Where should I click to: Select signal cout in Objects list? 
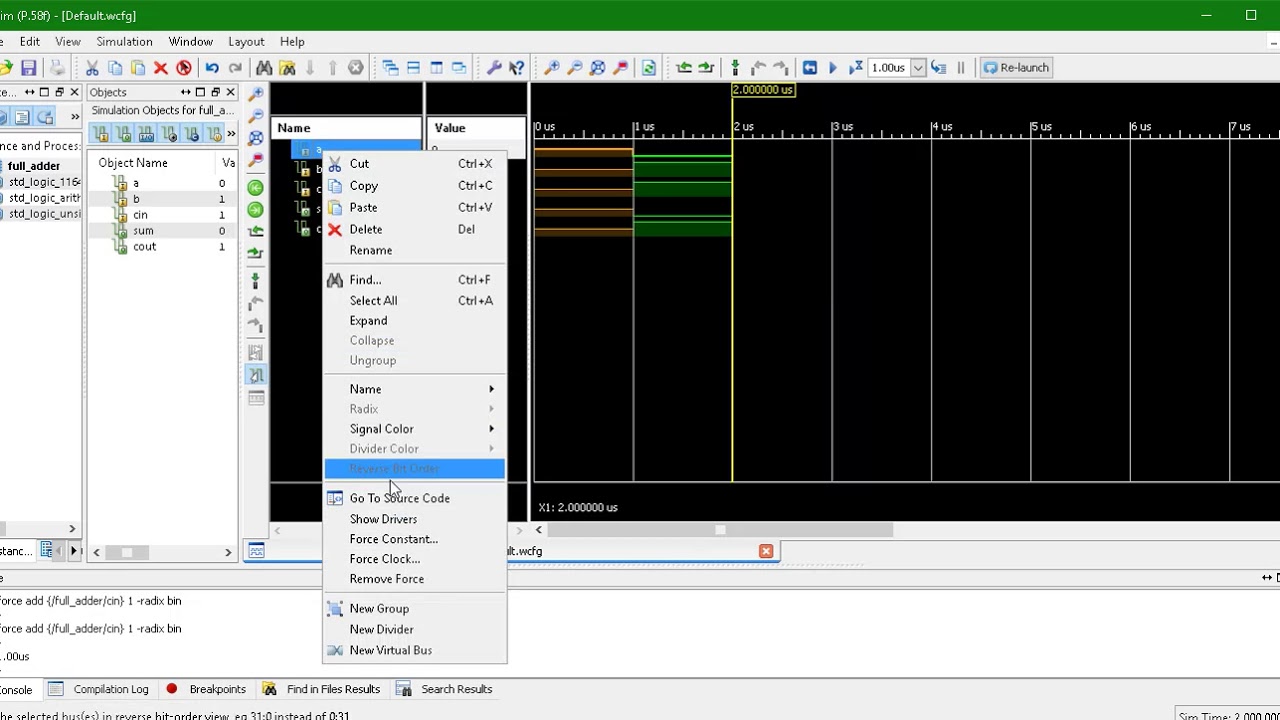point(144,247)
